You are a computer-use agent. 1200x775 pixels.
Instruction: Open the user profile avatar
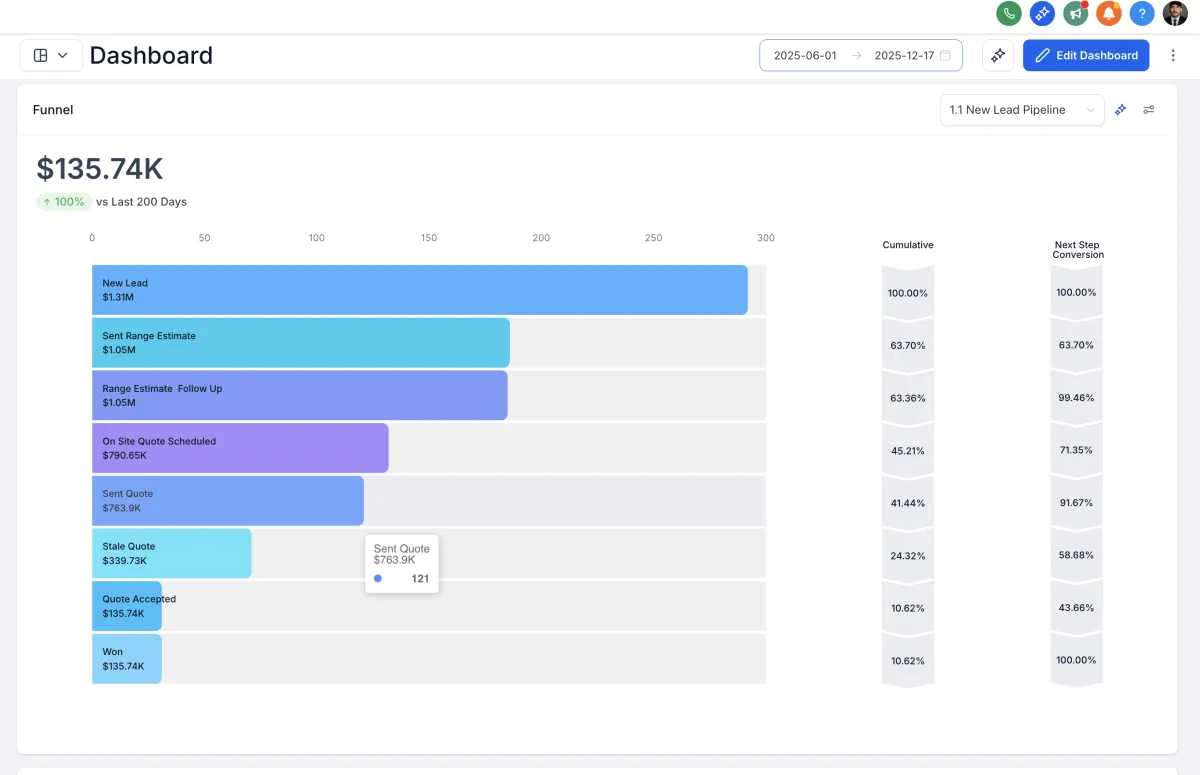[1175, 14]
